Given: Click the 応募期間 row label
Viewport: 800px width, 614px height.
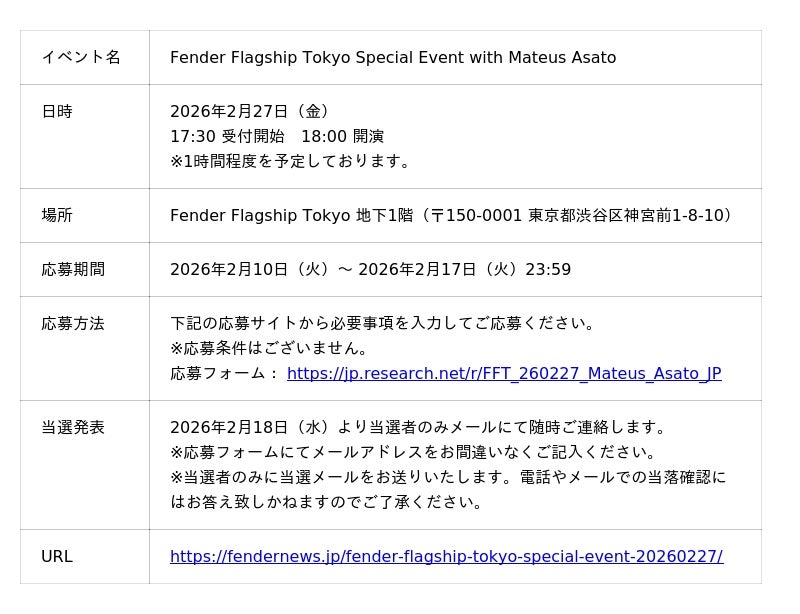Looking at the screenshot, I should [x=73, y=269].
